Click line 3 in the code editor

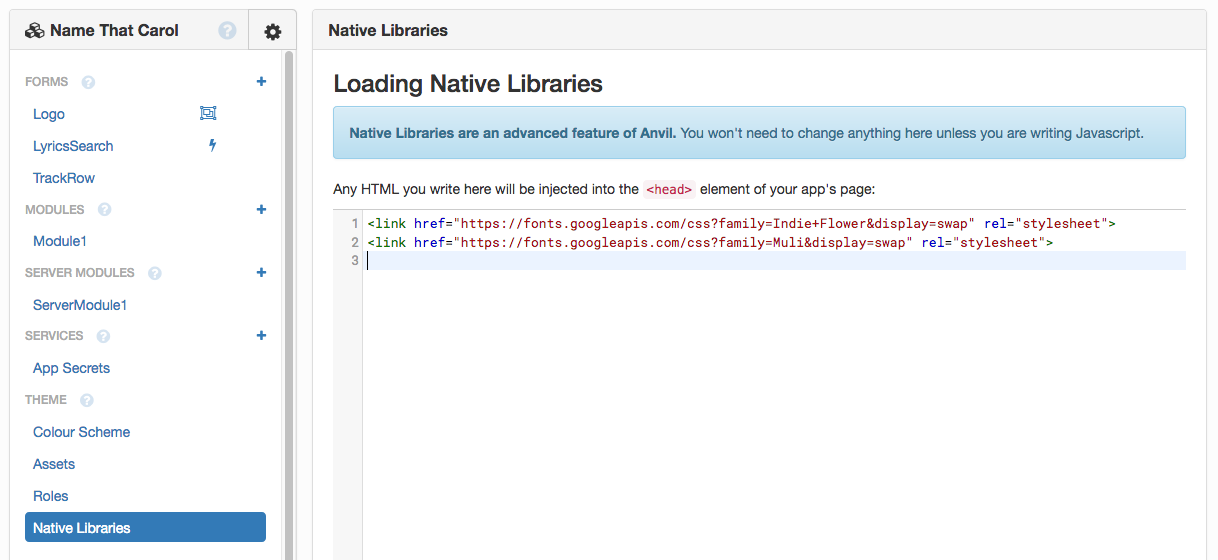700,261
